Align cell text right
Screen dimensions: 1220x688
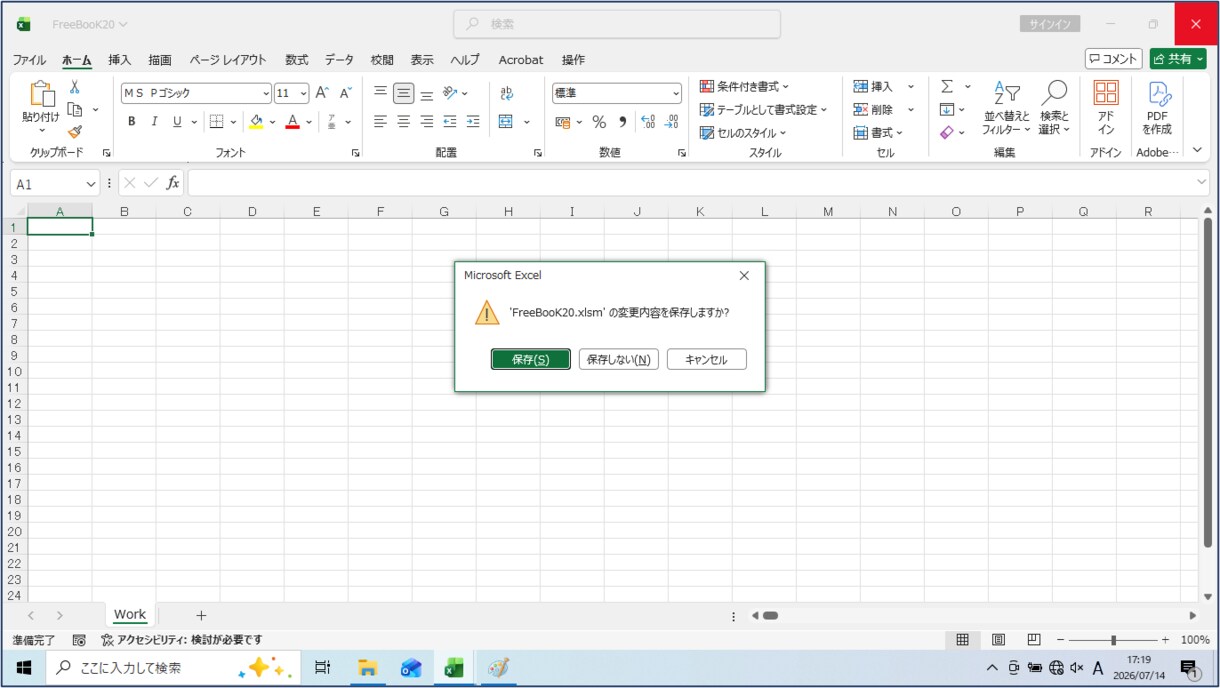pyautogui.click(x=427, y=122)
